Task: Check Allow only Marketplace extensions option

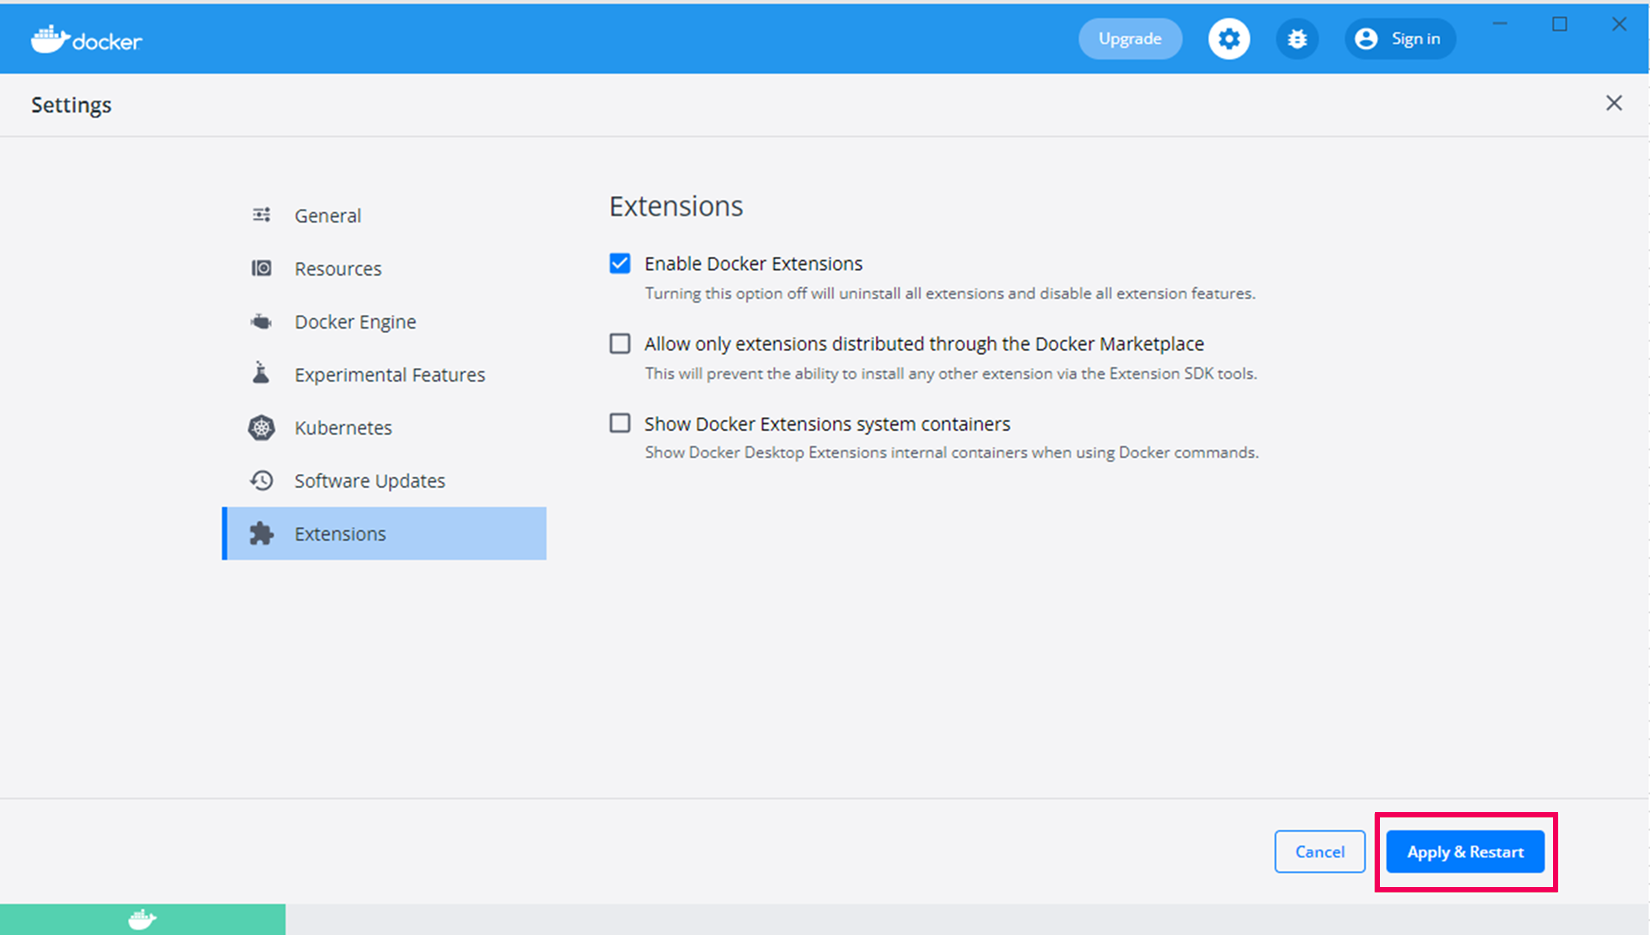Action: coord(620,343)
